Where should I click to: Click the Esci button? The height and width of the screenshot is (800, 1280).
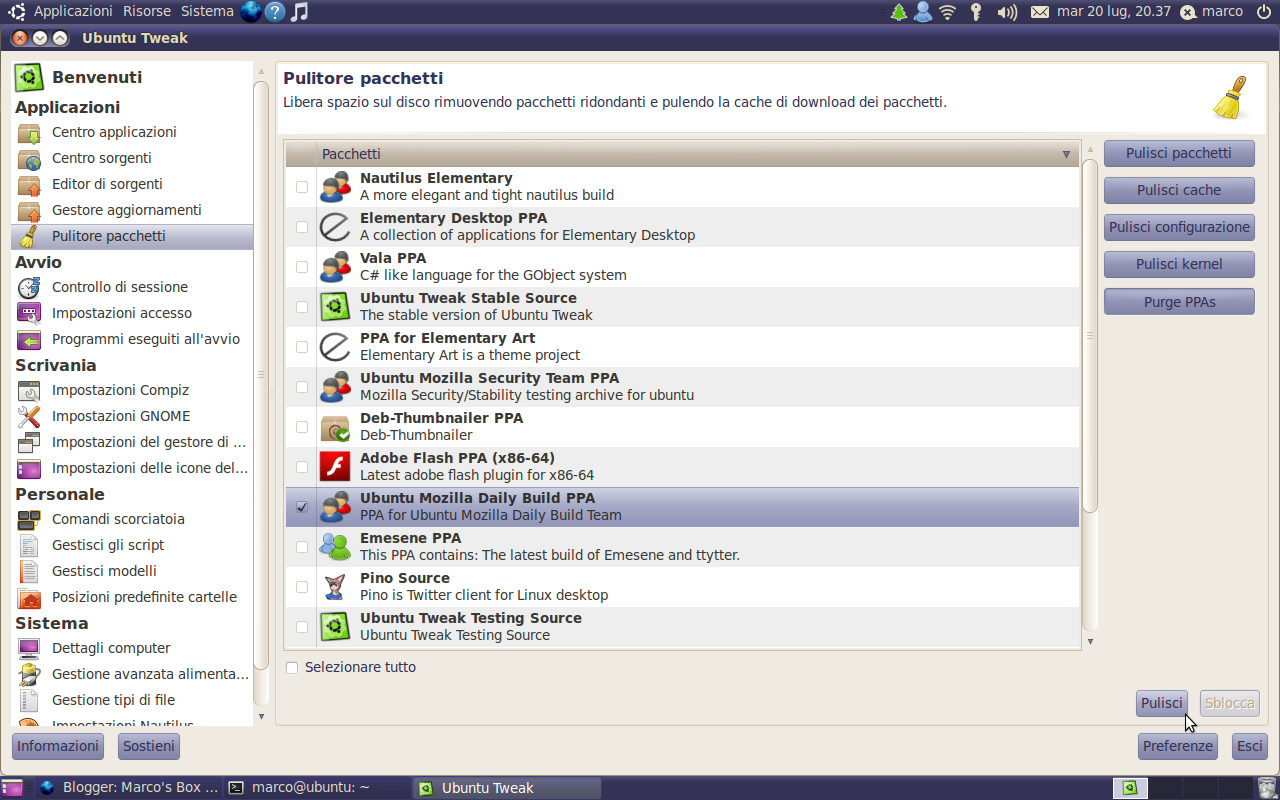click(x=1250, y=746)
